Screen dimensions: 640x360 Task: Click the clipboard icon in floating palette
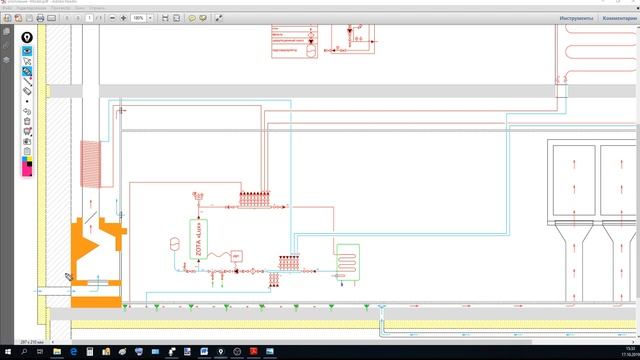point(27,151)
